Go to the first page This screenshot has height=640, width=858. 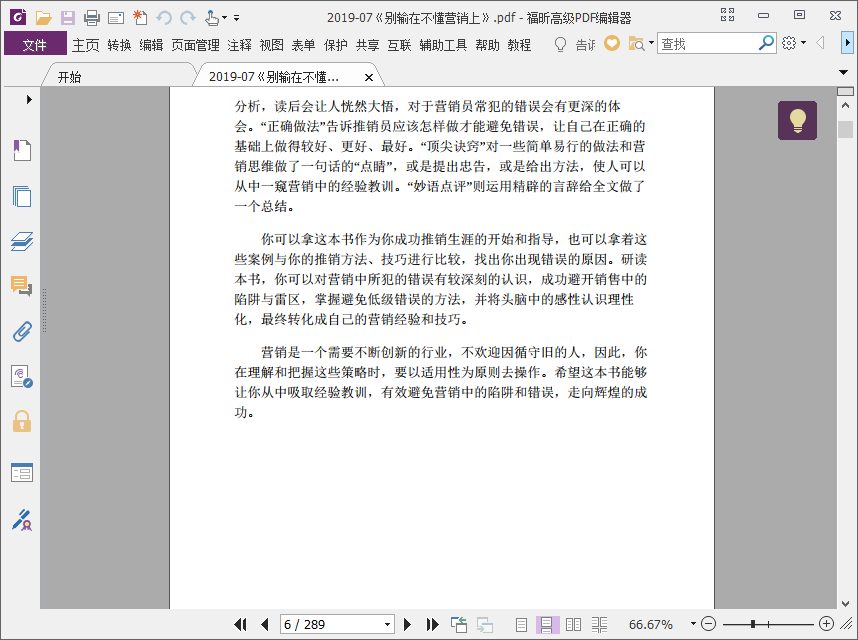click(240, 624)
